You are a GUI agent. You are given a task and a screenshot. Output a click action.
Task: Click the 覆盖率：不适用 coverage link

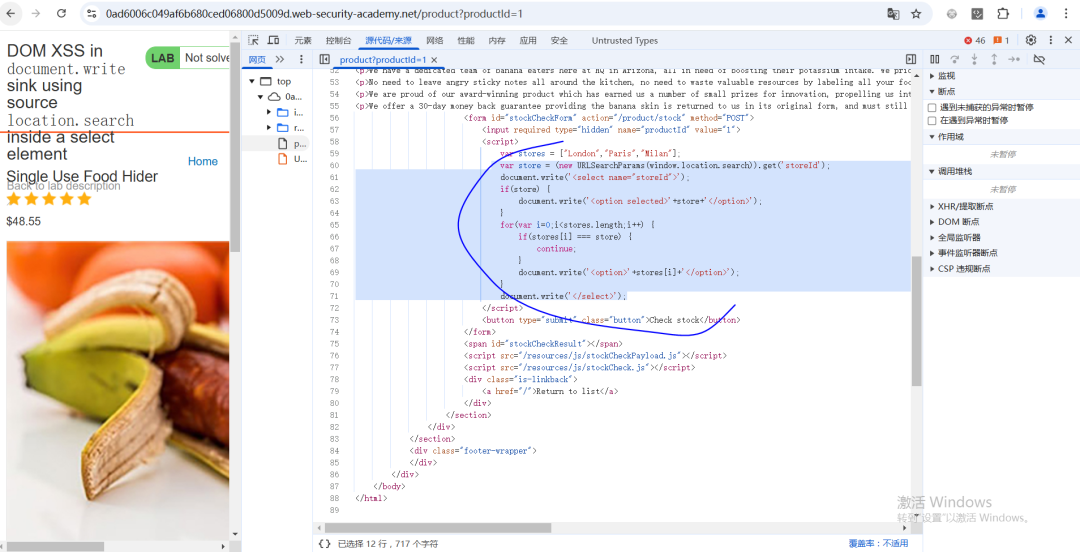878,544
